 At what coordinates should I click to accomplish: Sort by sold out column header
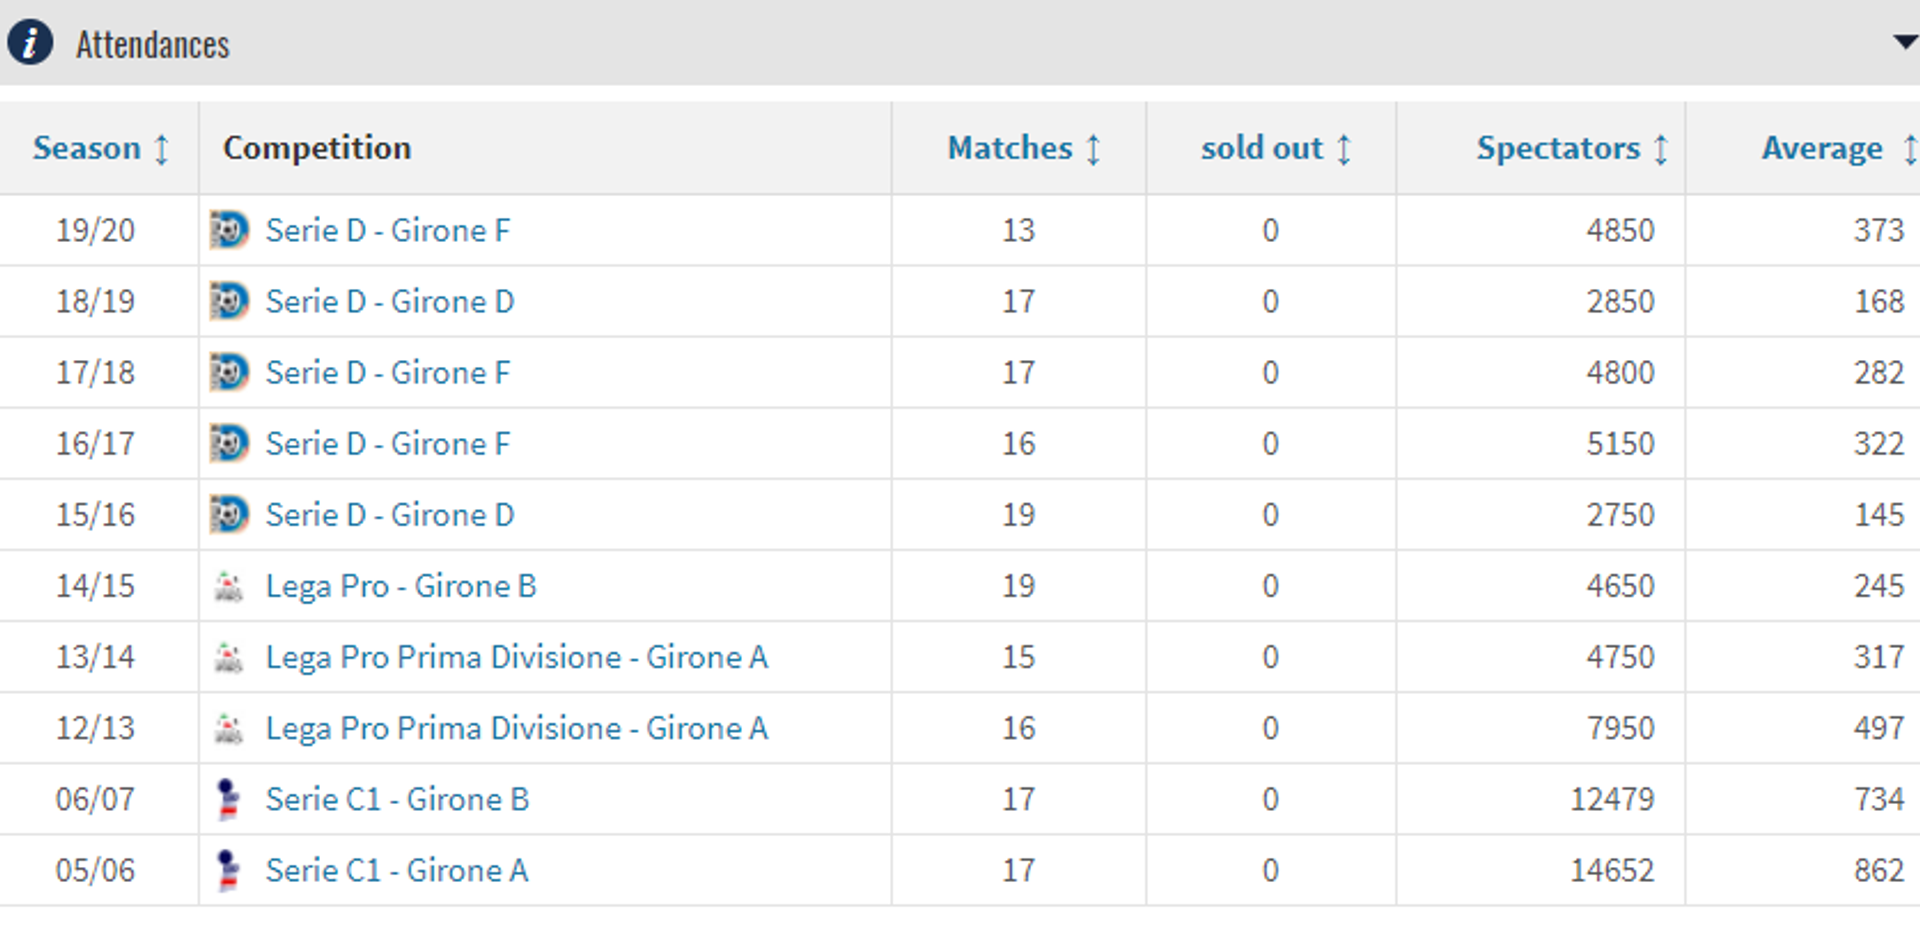pos(1275,148)
